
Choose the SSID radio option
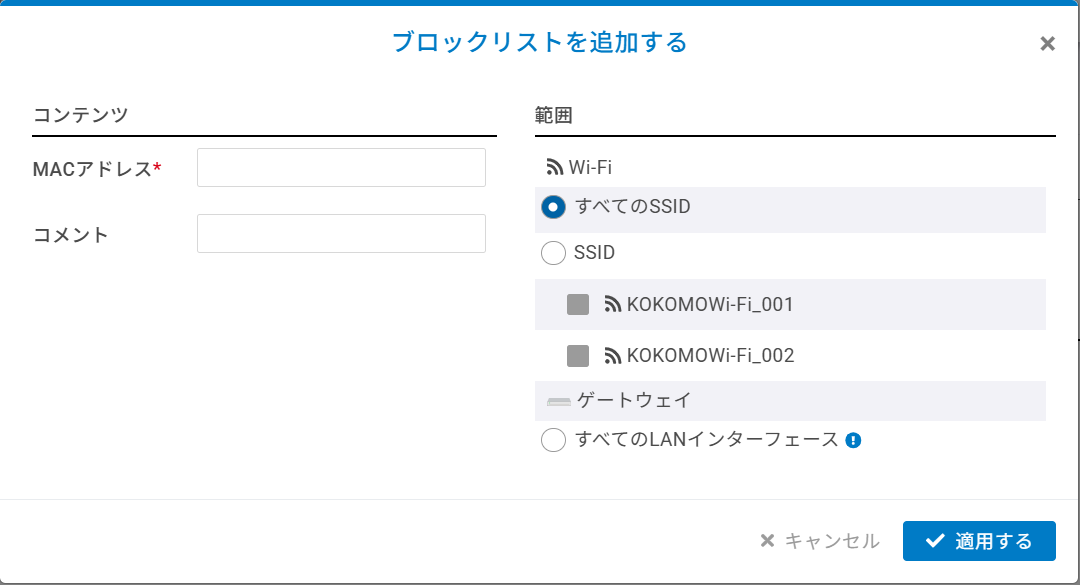point(553,253)
